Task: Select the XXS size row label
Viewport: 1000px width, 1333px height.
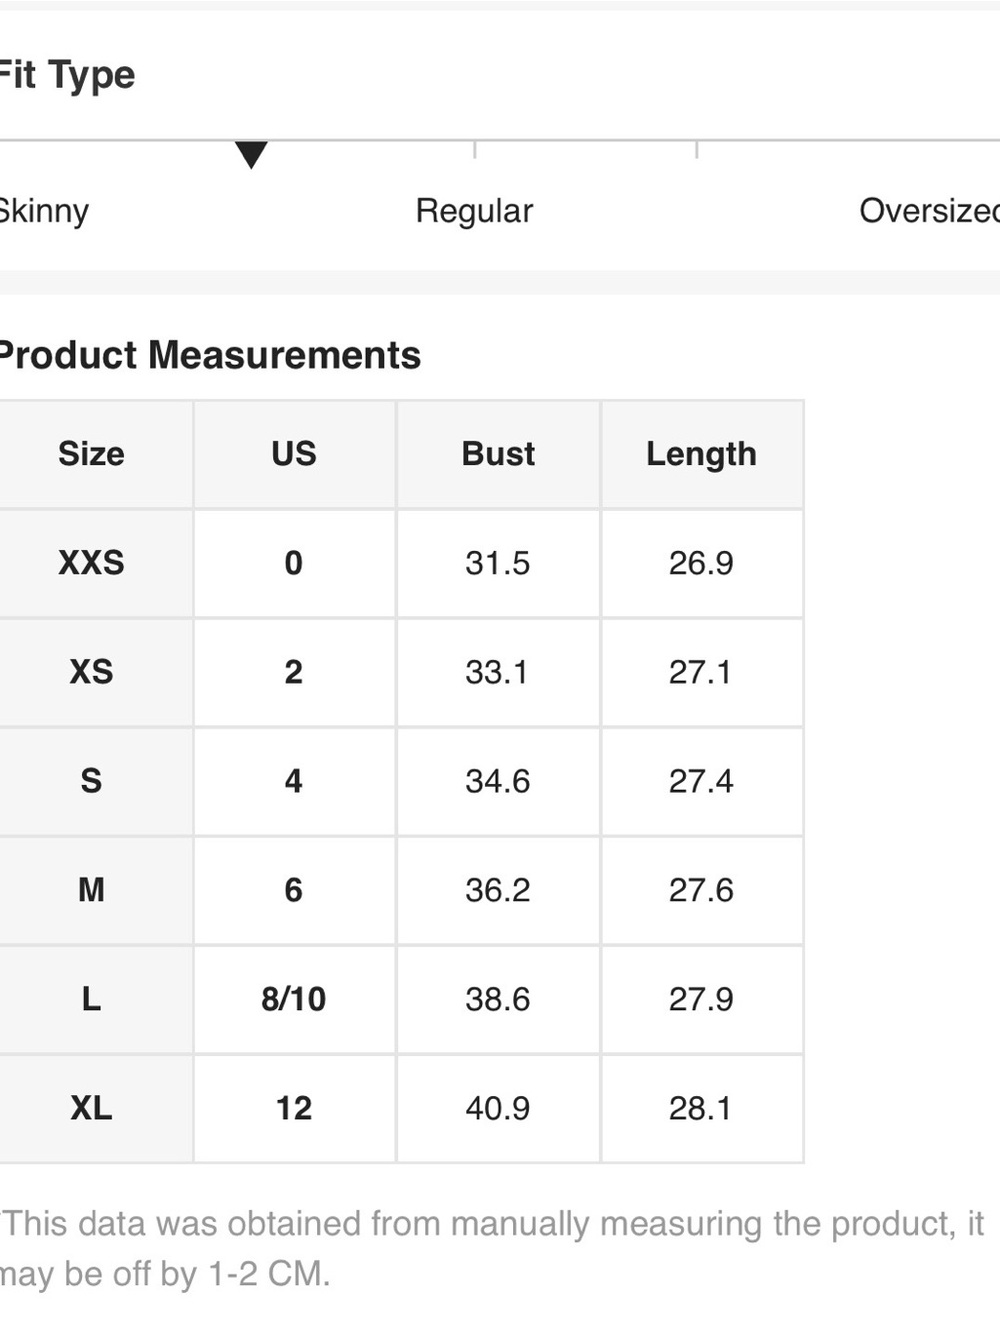Action: pyautogui.click(x=91, y=563)
